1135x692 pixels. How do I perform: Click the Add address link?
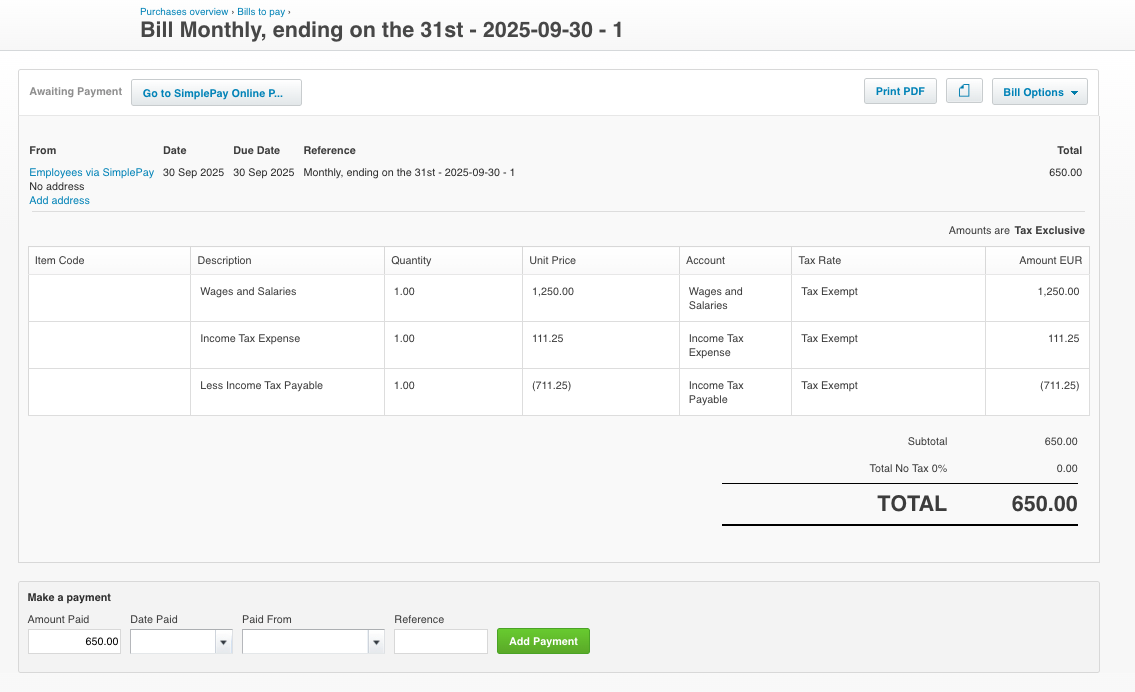click(x=59, y=200)
